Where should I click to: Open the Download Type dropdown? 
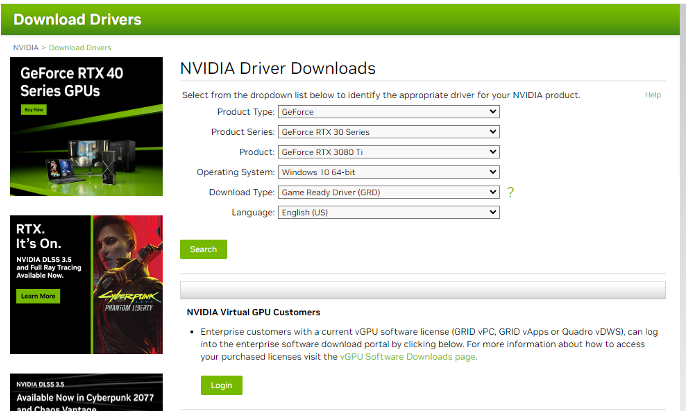388,192
